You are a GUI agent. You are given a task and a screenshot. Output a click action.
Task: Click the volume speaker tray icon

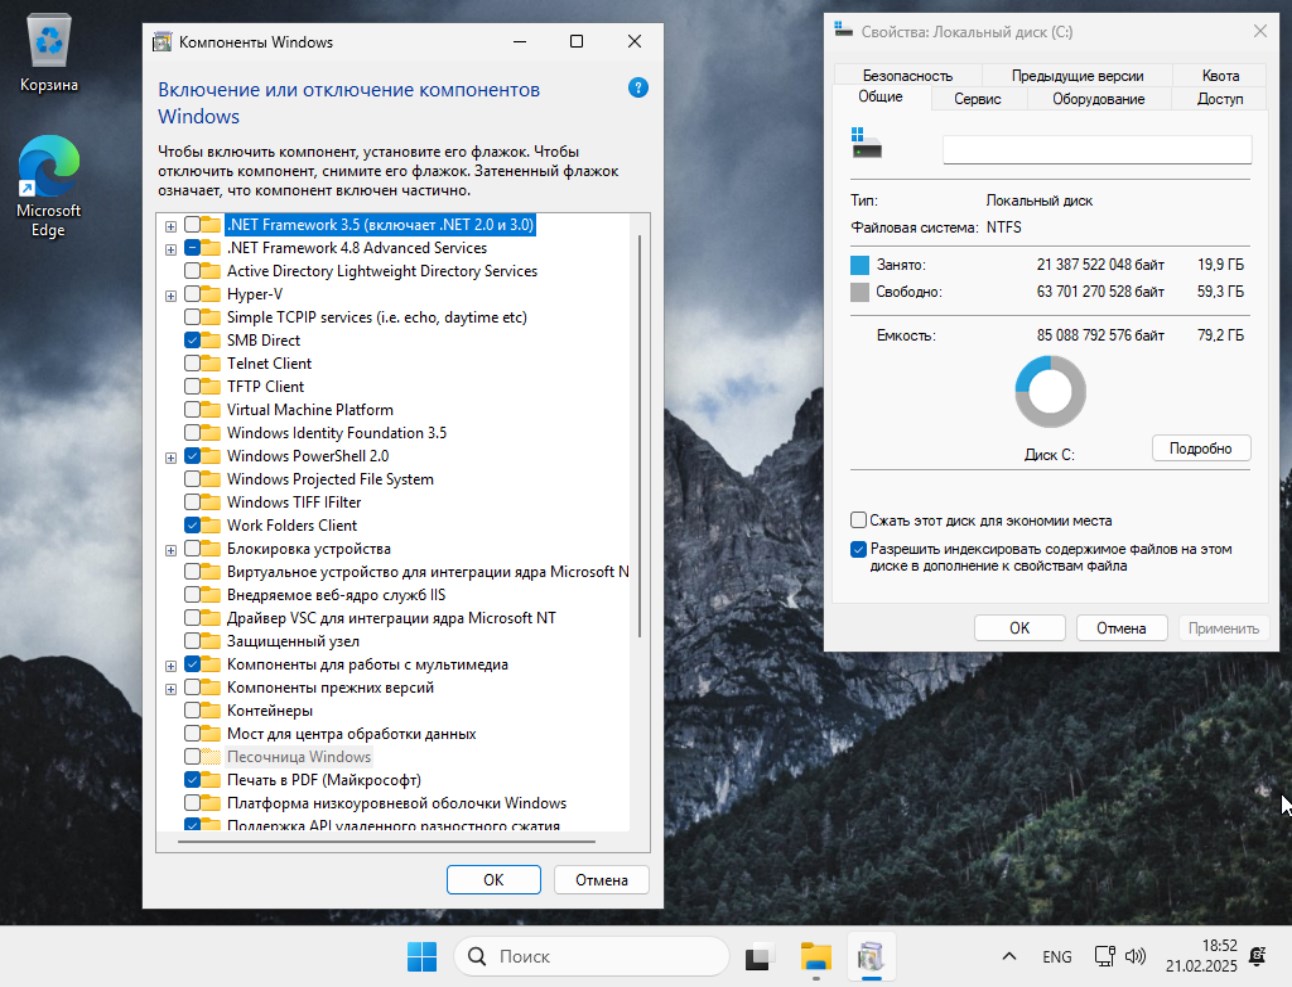point(1135,956)
